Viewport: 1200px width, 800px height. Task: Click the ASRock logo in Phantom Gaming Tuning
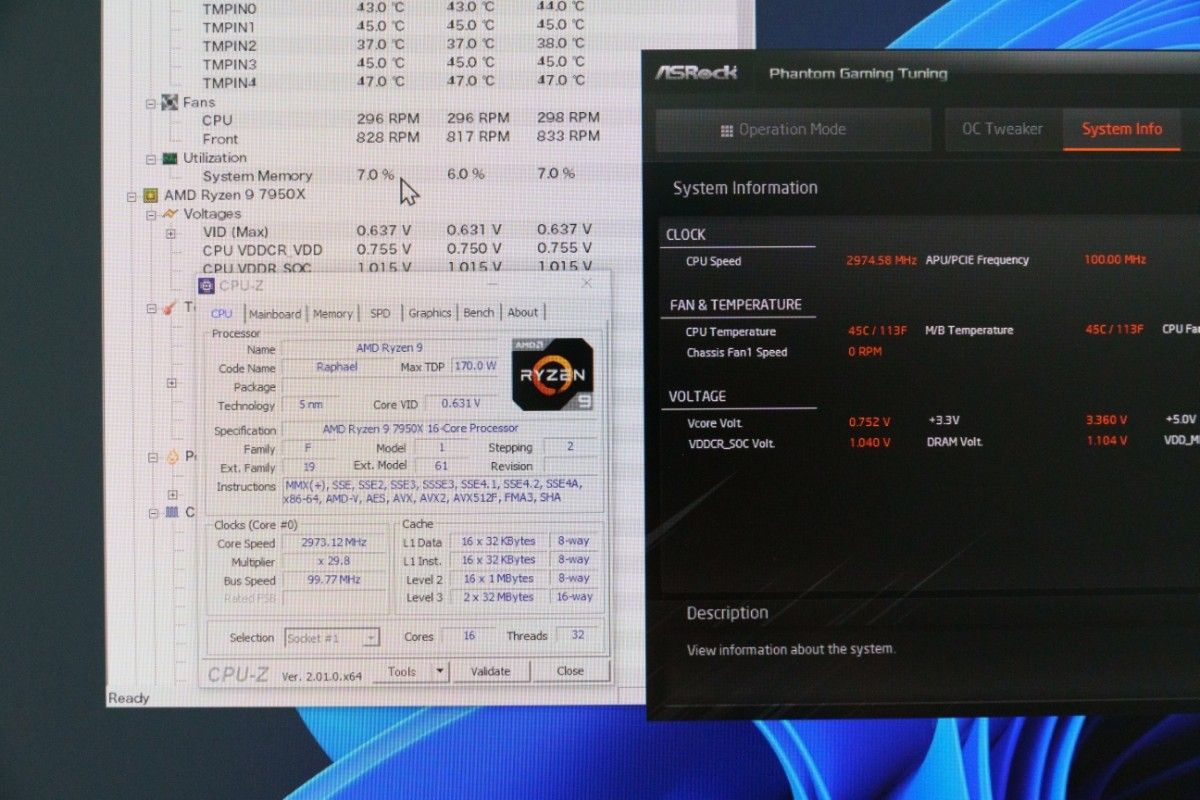coord(696,72)
